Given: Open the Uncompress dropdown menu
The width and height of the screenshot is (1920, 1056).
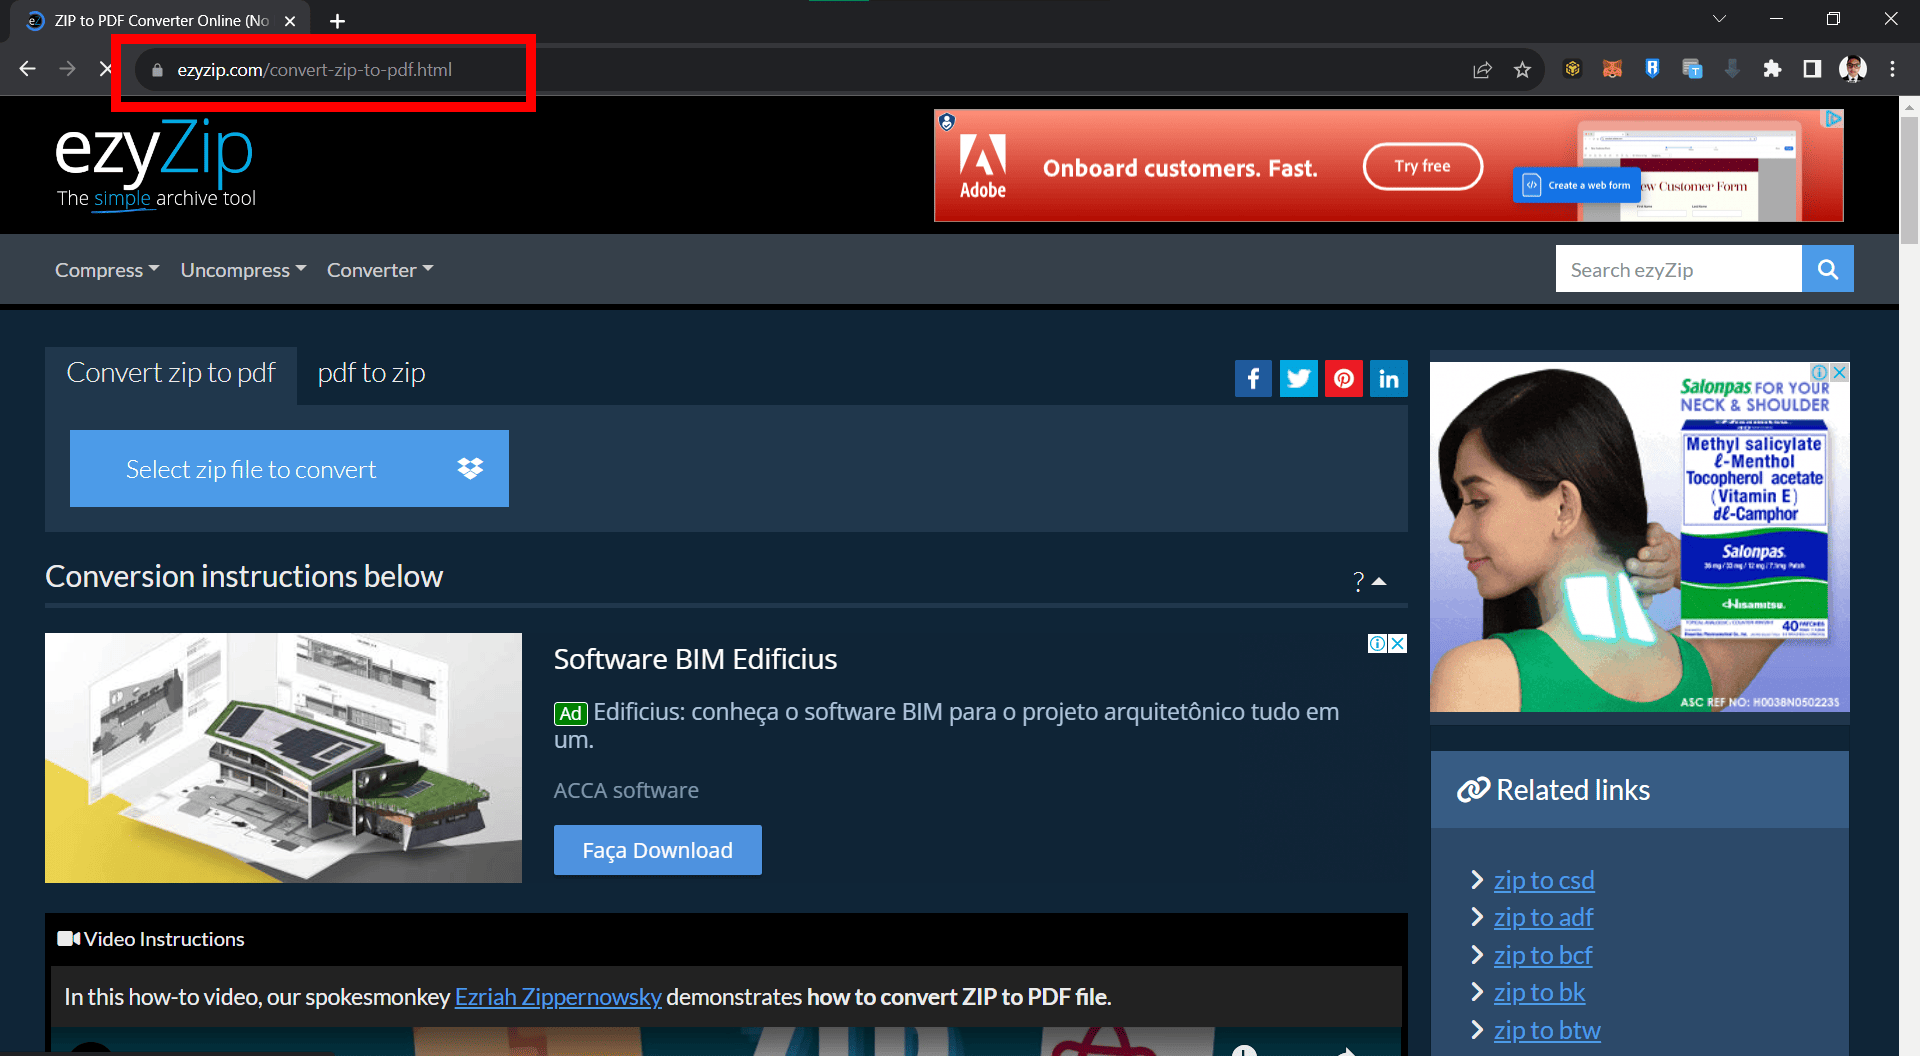Looking at the screenshot, I should click(242, 269).
